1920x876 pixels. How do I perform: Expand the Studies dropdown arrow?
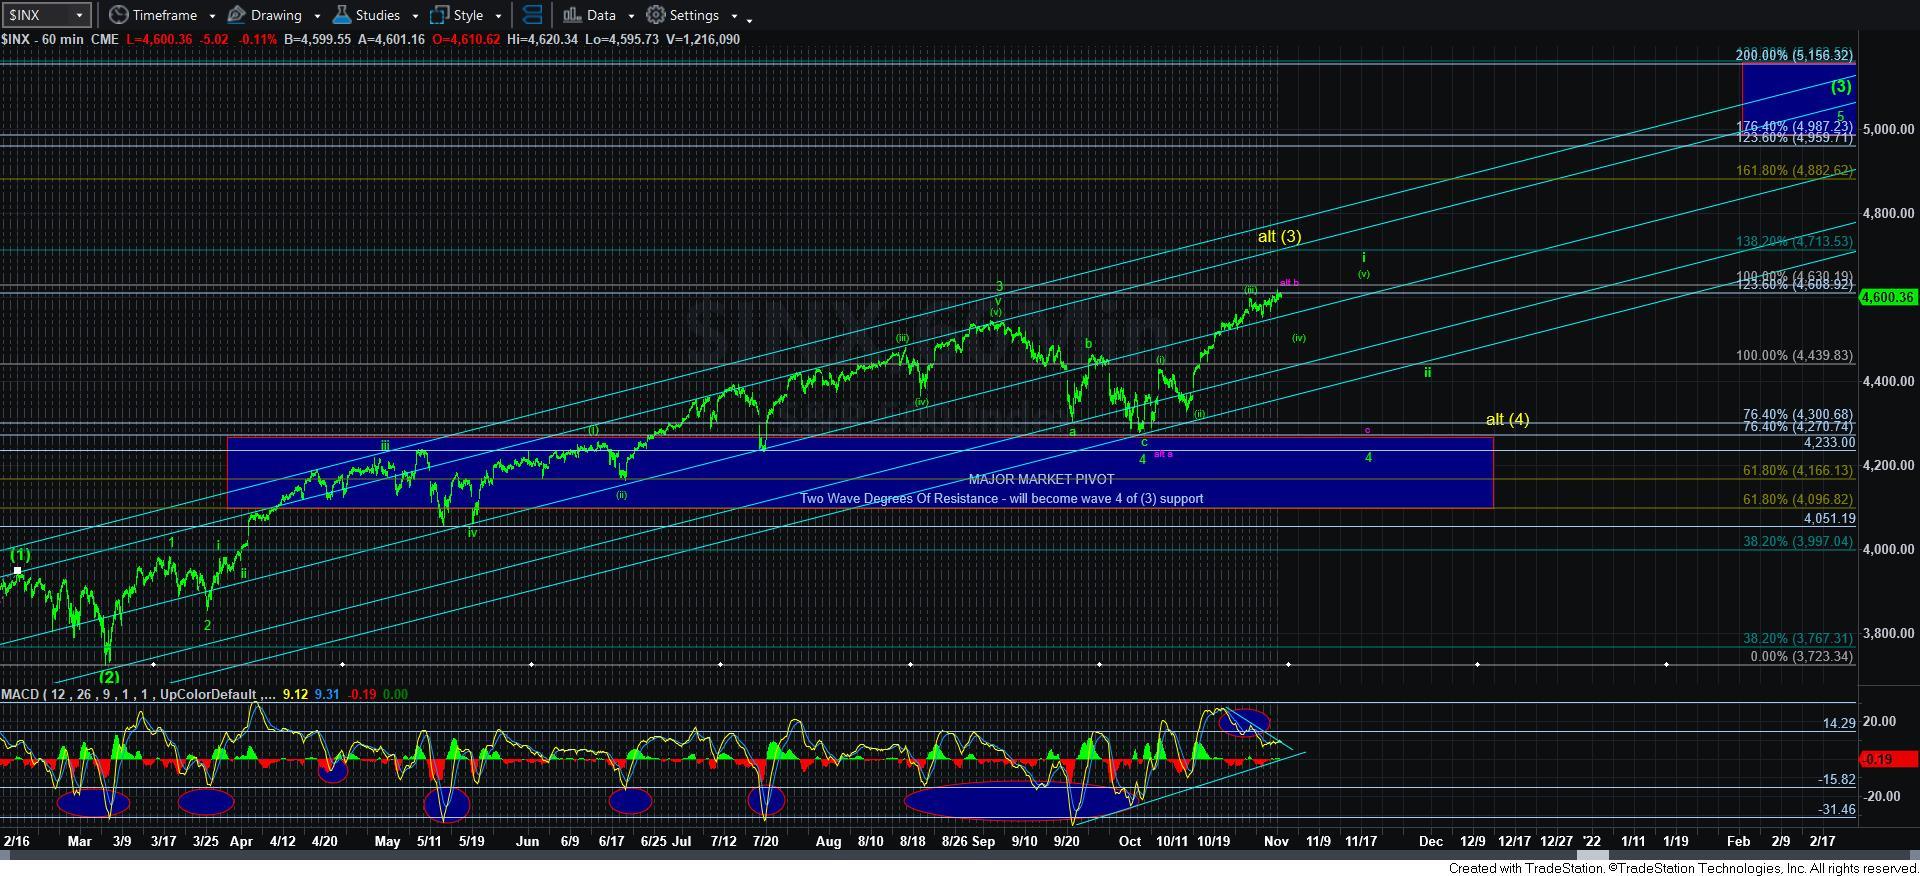[413, 16]
